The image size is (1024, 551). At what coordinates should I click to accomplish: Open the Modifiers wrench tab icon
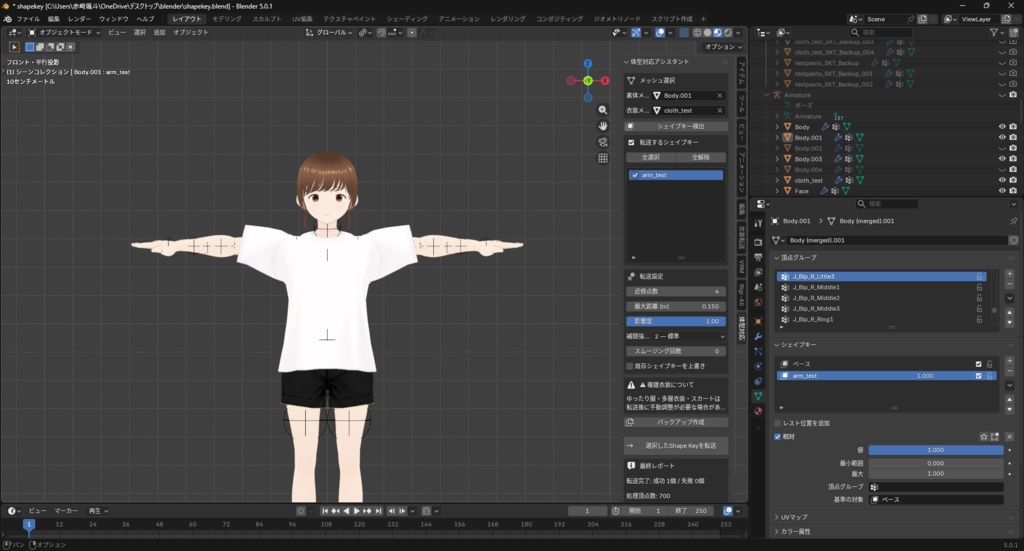pyautogui.click(x=758, y=336)
